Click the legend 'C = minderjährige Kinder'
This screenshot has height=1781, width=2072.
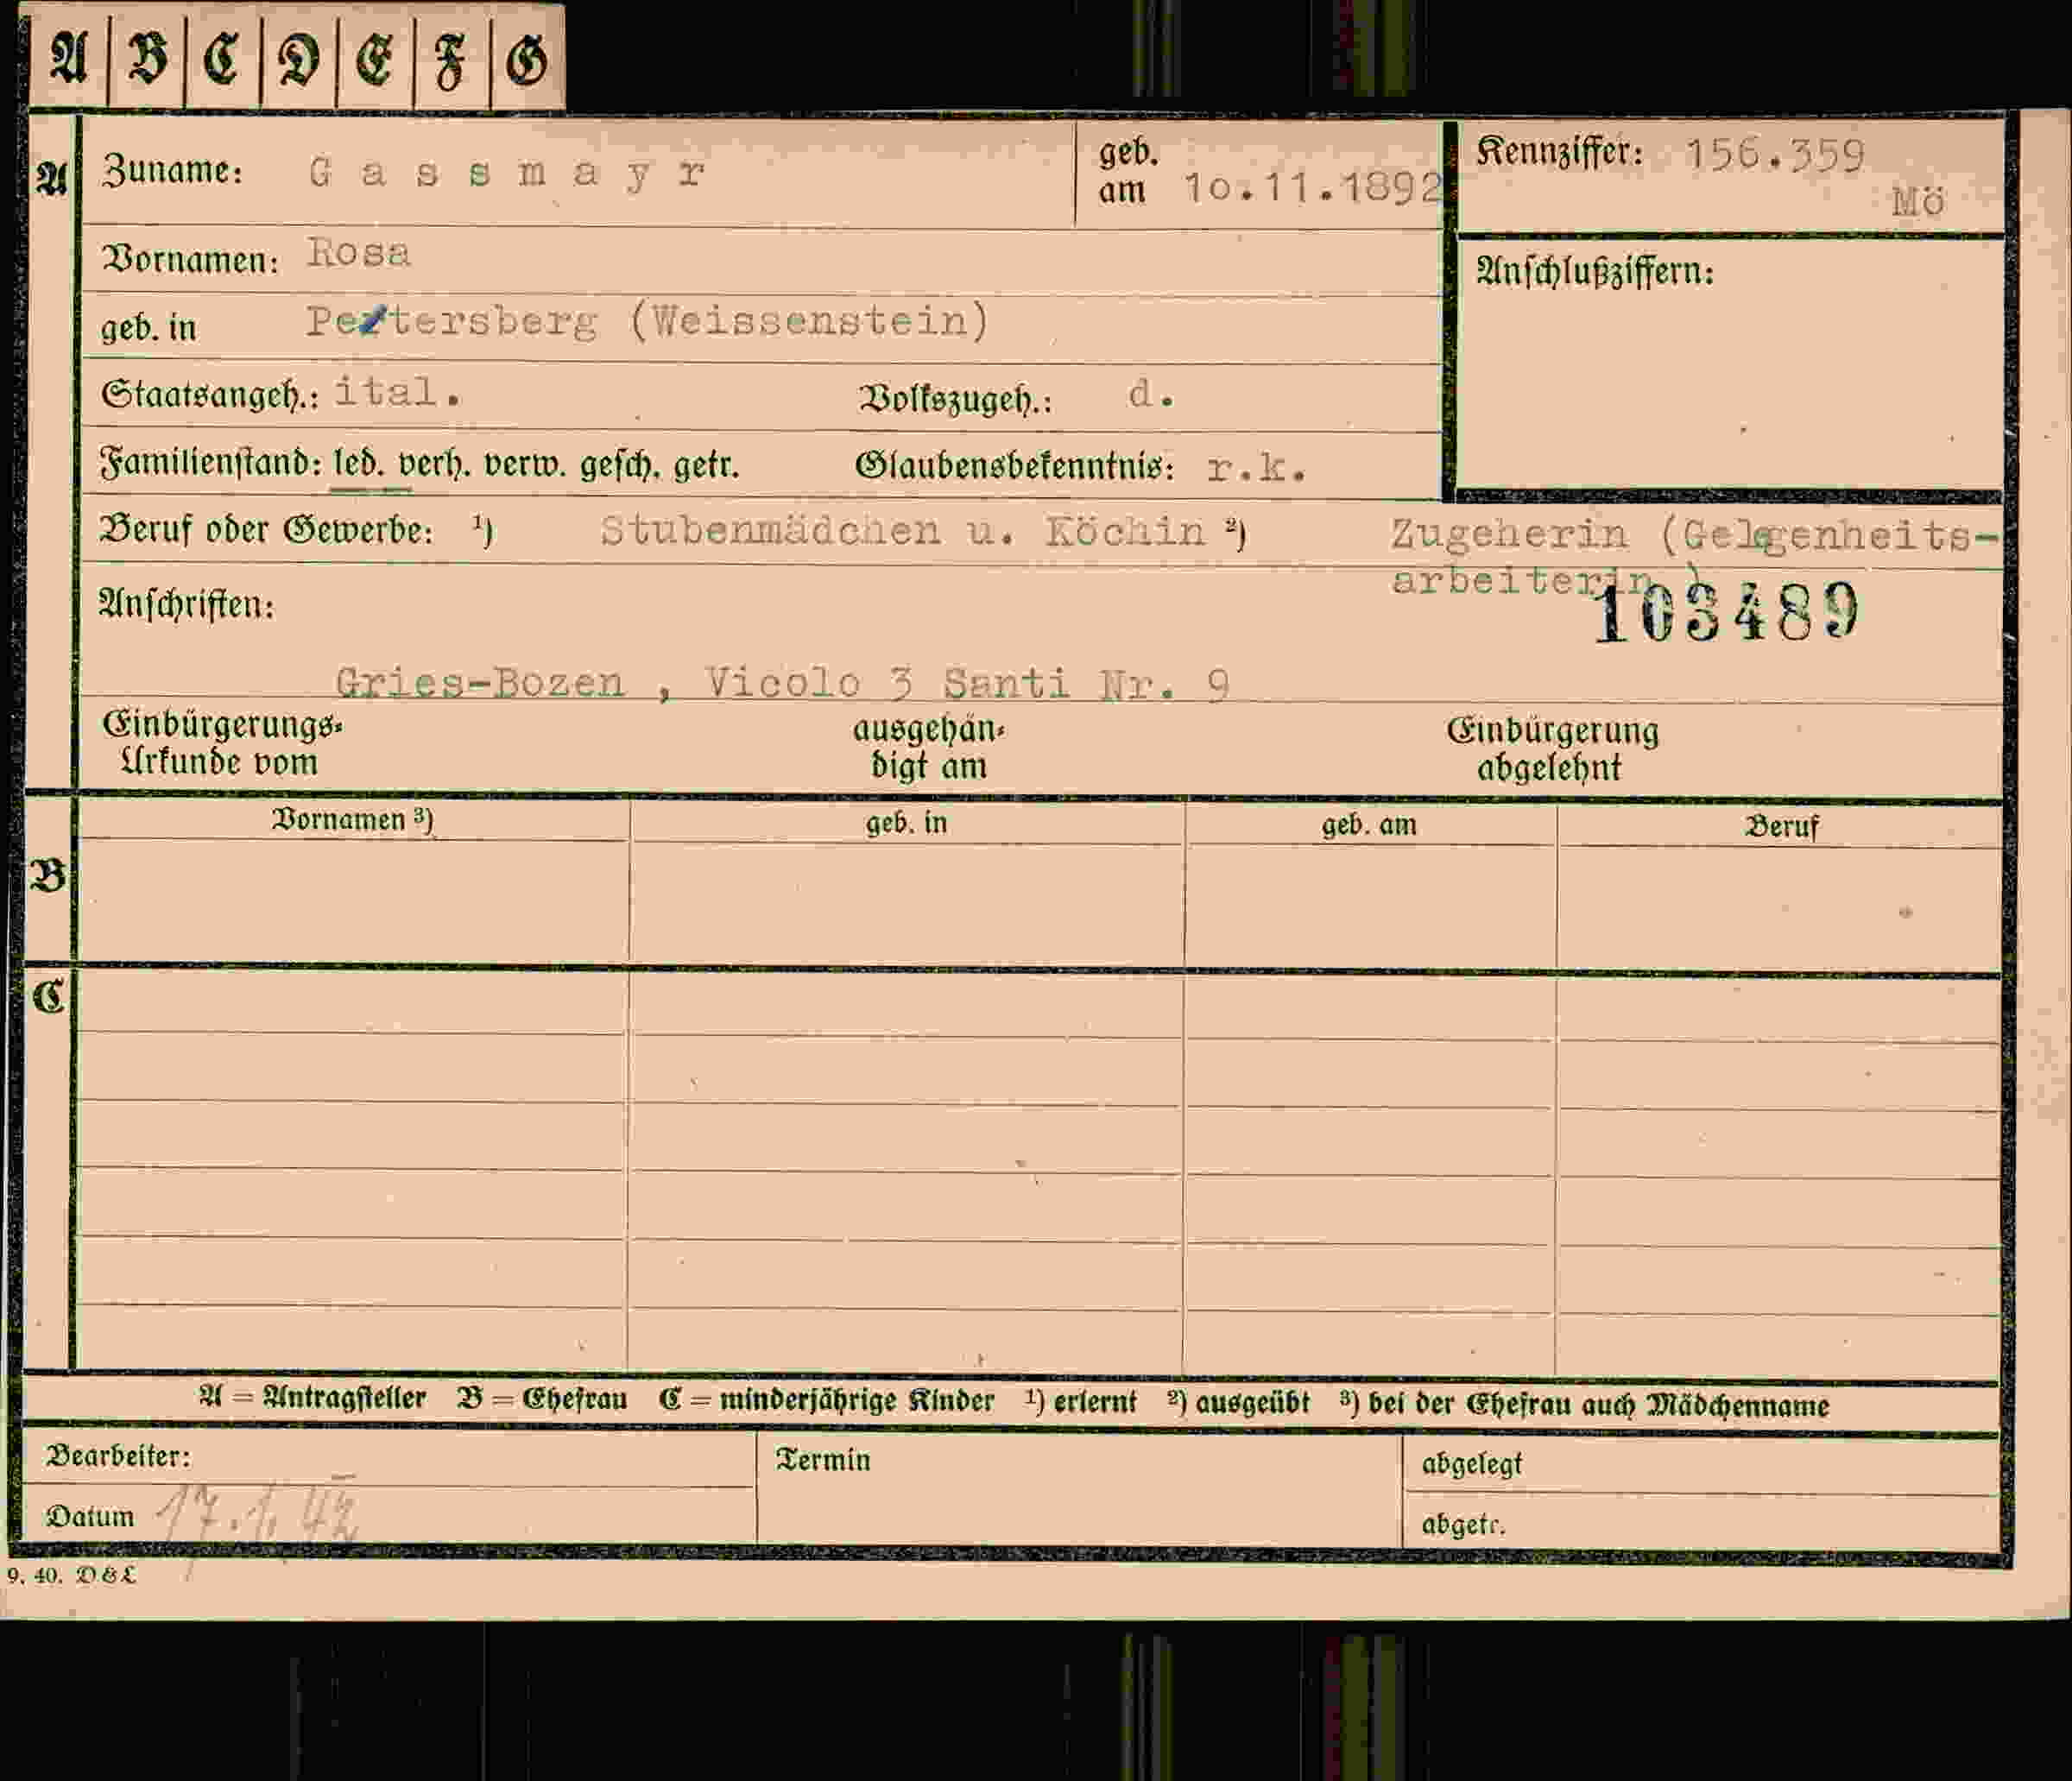click(x=826, y=1401)
